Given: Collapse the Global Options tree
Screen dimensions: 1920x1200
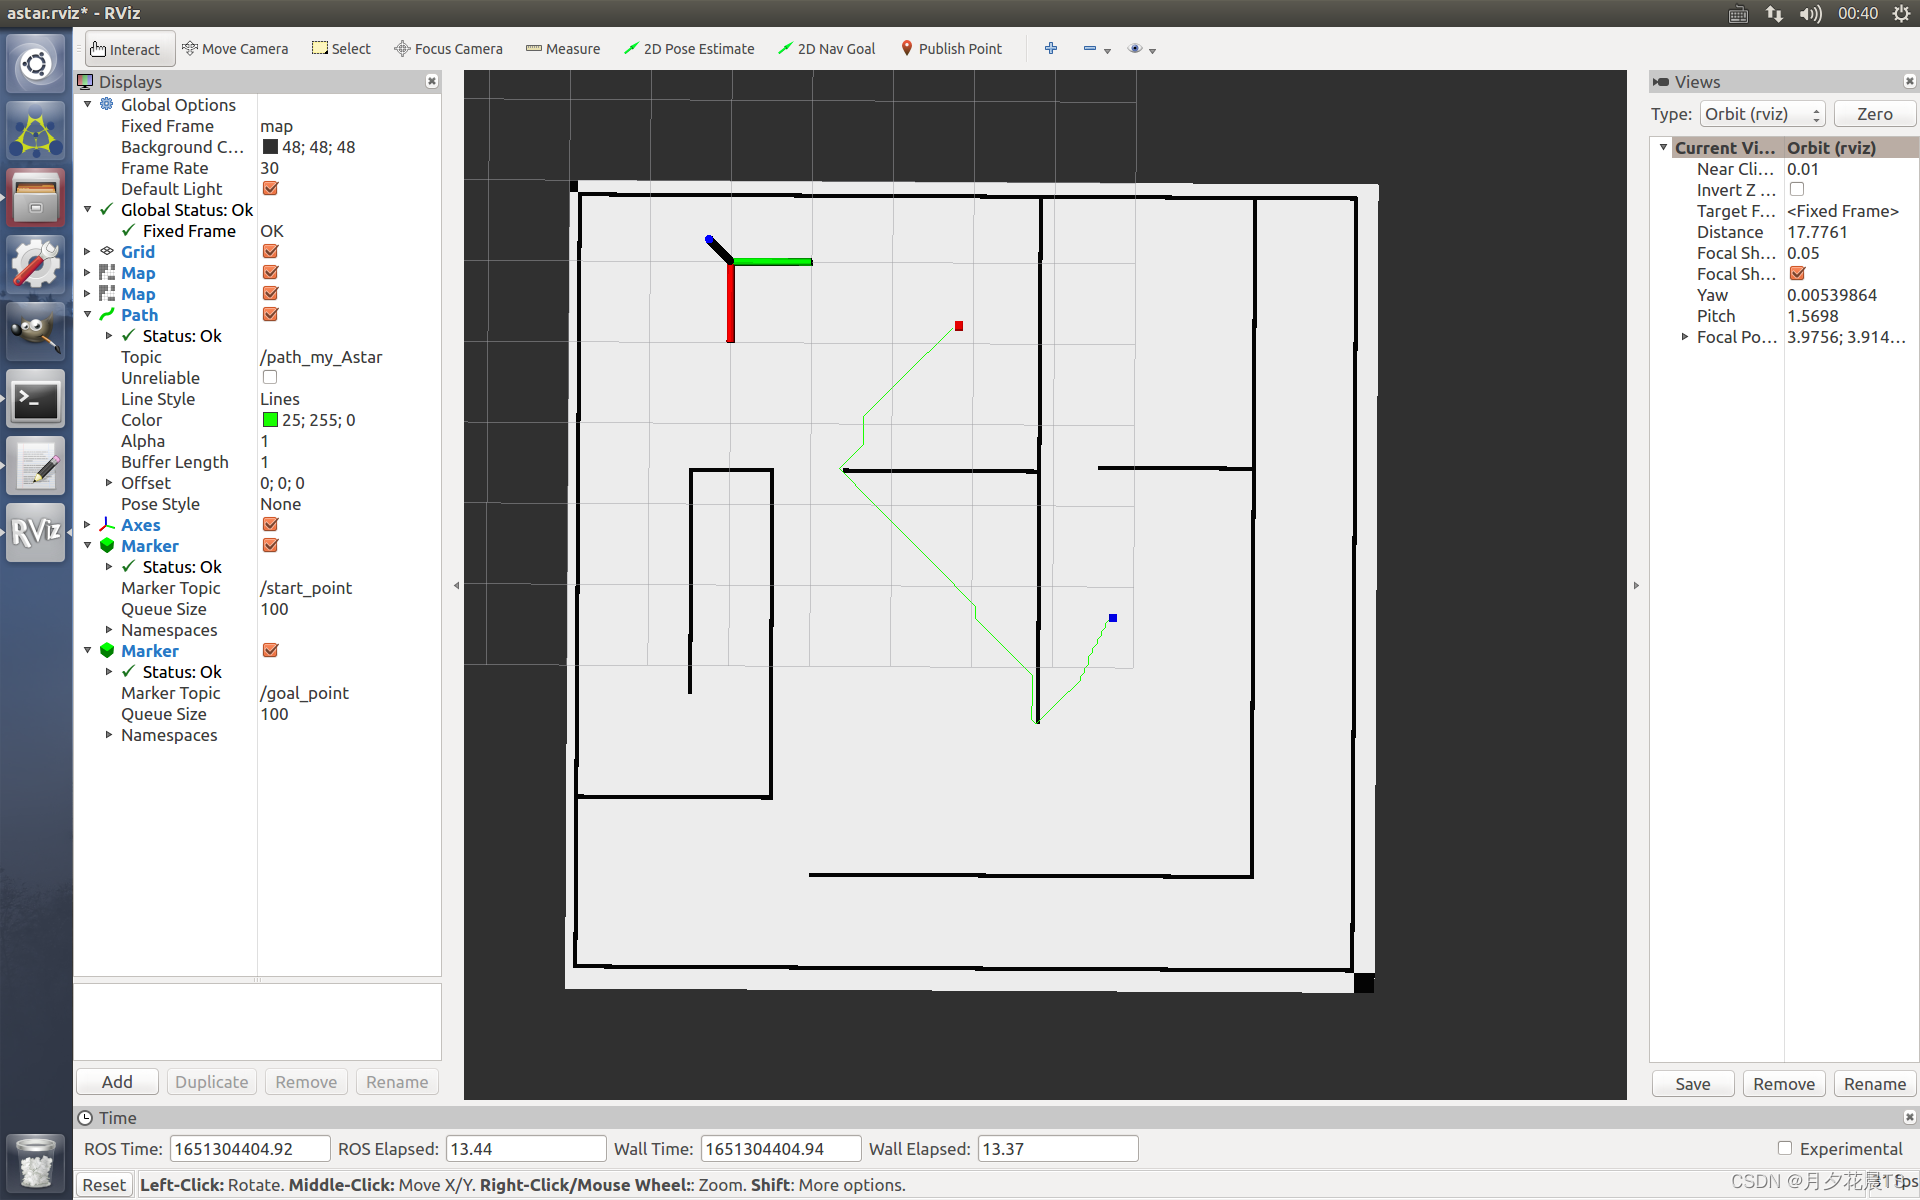Looking at the screenshot, I should [88, 104].
